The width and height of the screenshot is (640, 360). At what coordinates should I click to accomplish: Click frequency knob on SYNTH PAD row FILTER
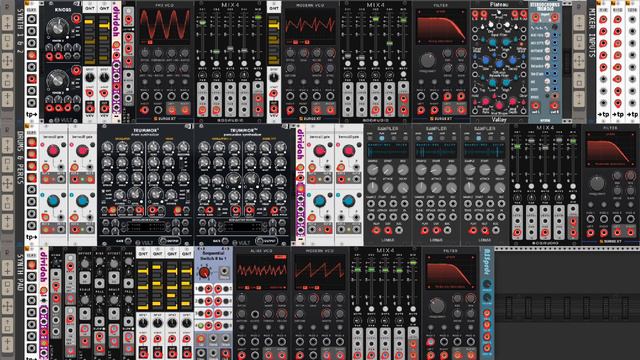click(x=436, y=306)
